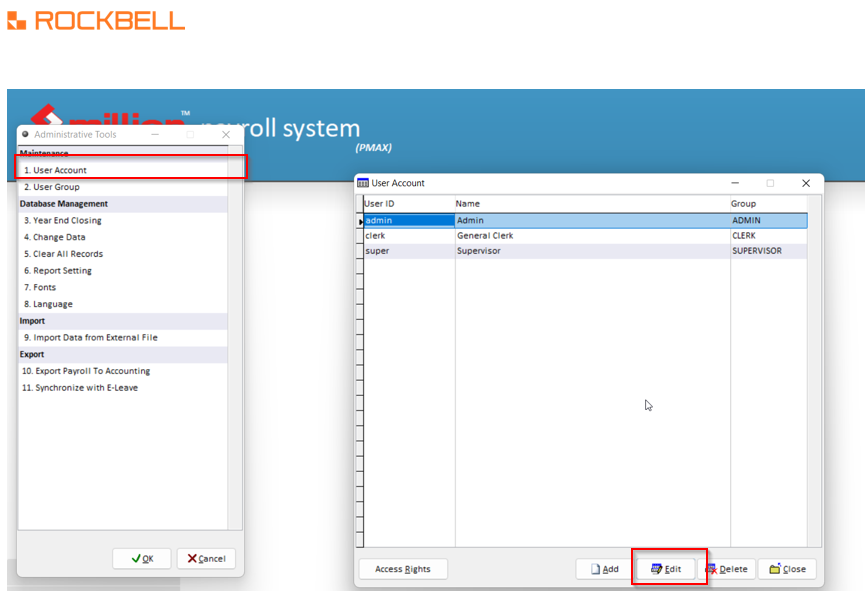The image size is (866, 613).
Task: Choose Change Data entry
Action: [x=123, y=237]
